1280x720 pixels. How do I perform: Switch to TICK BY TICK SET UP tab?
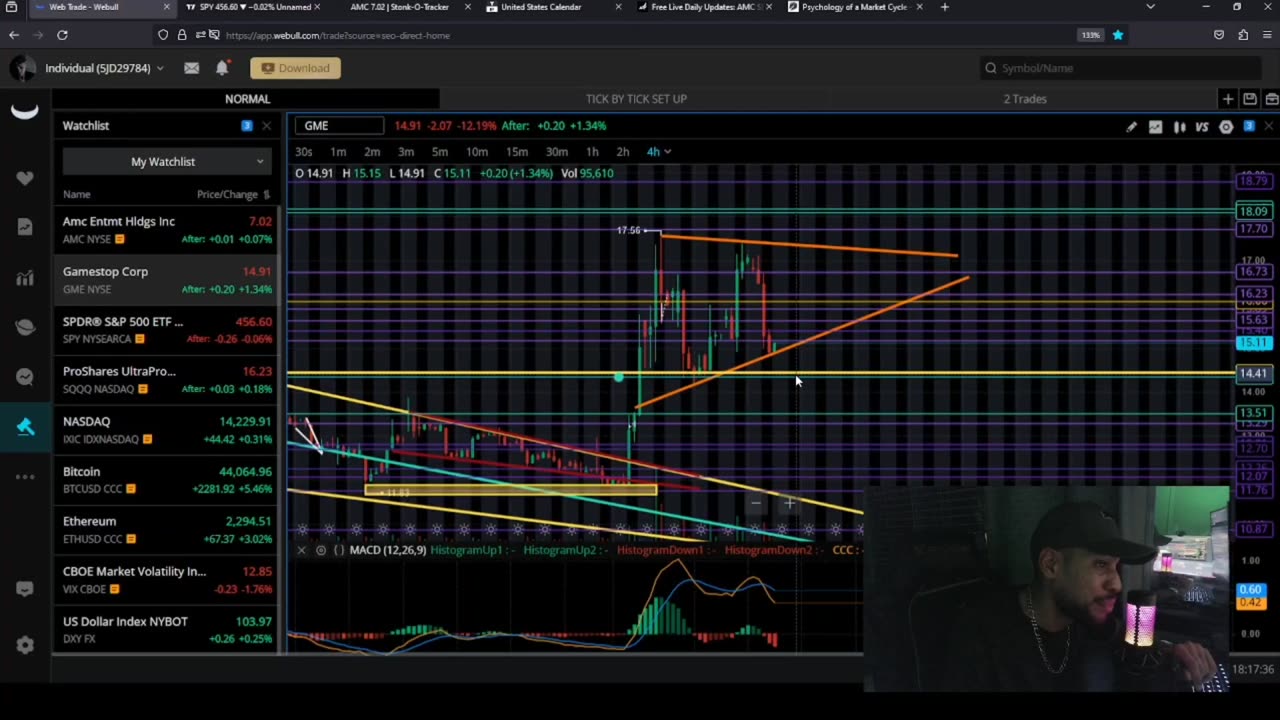(x=636, y=99)
